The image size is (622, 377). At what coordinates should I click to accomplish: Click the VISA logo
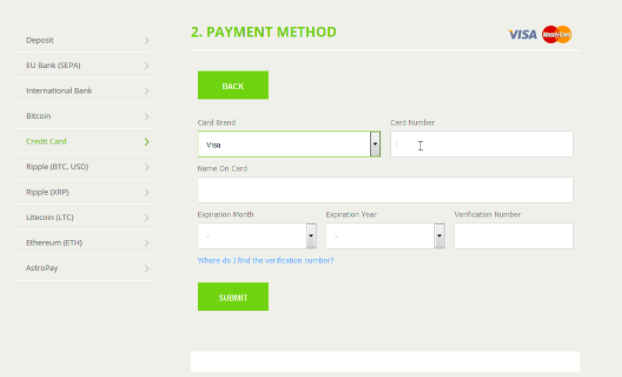click(523, 35)
